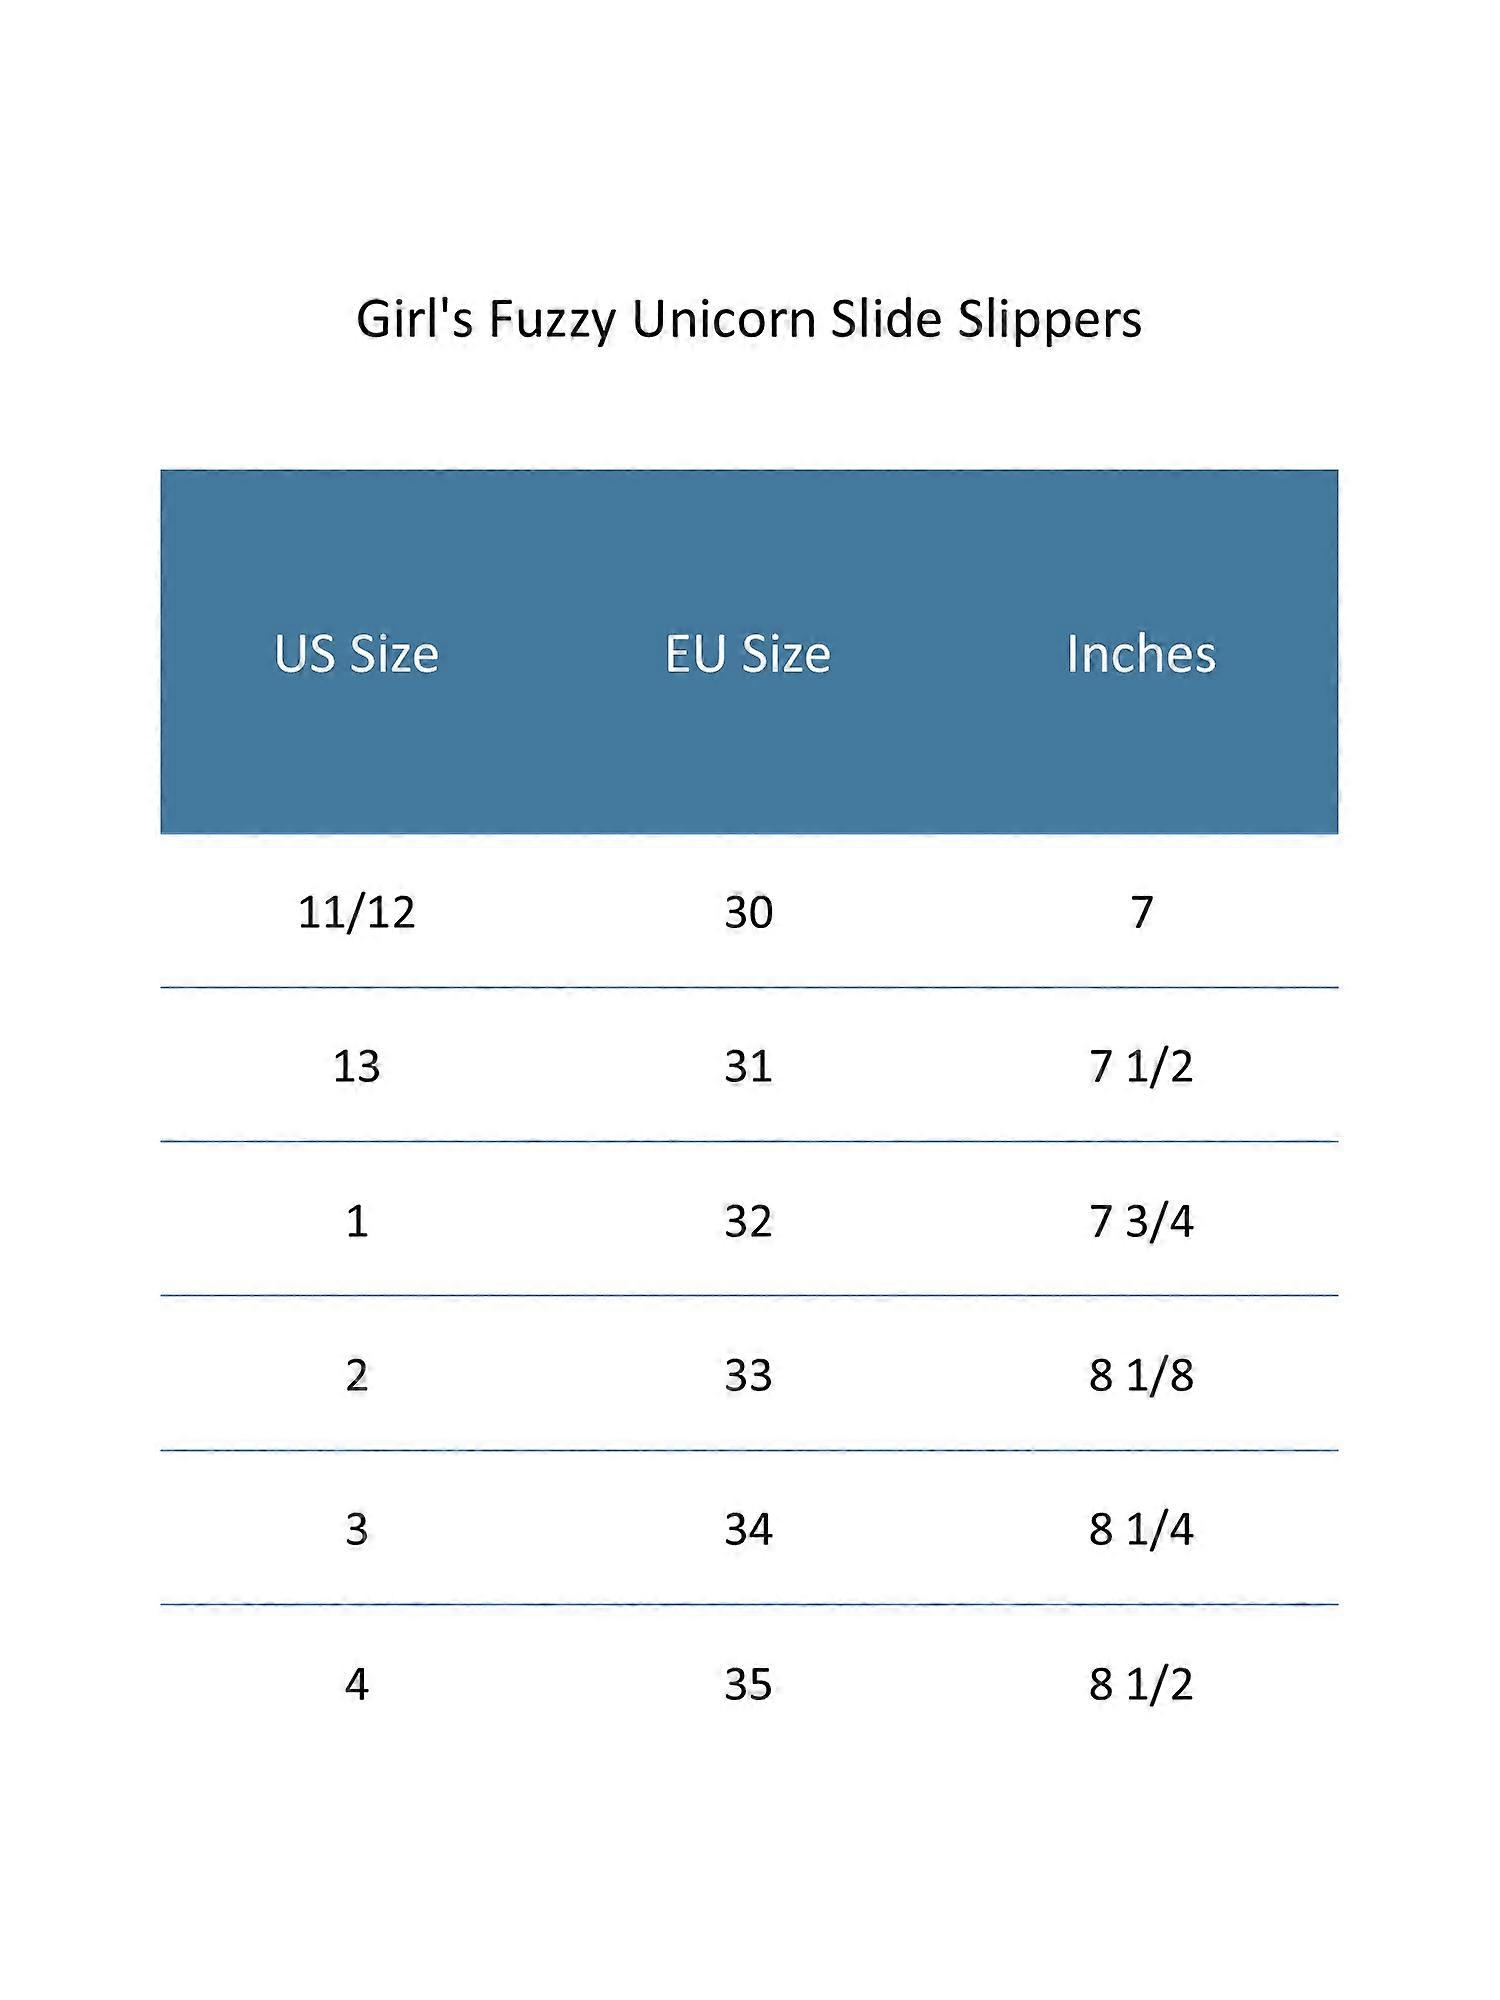
Task: Select EU size 34 cell
Action: pyautogui.click(x=749, y=1530)
